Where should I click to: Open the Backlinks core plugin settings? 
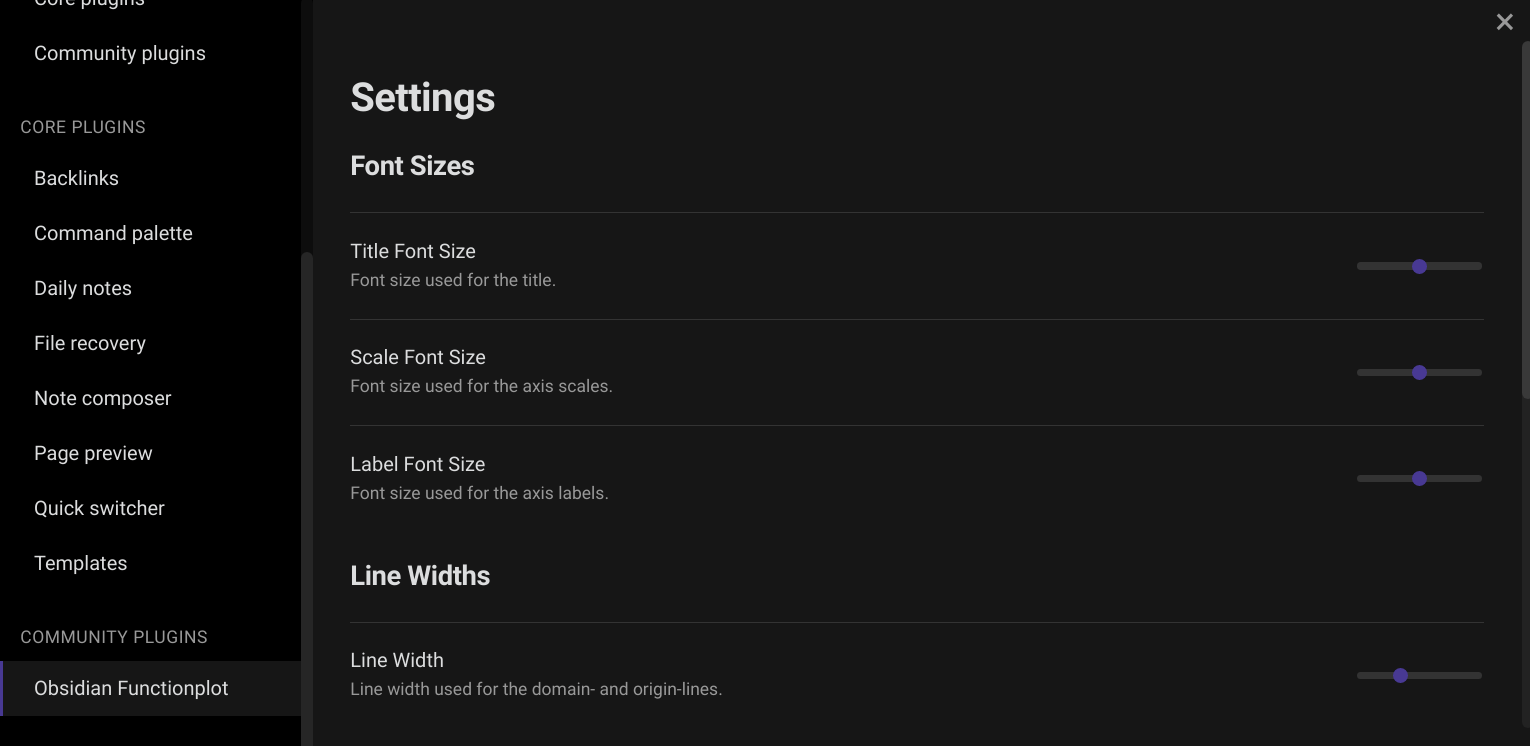click(x=76, y=177)
